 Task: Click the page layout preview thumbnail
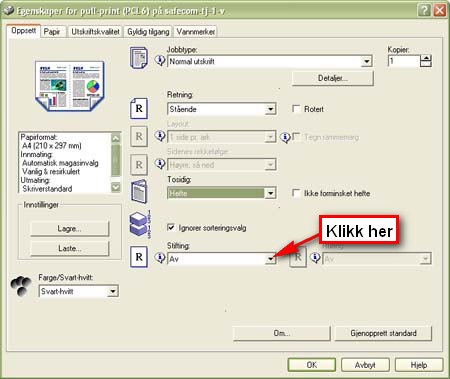[69, 86]
